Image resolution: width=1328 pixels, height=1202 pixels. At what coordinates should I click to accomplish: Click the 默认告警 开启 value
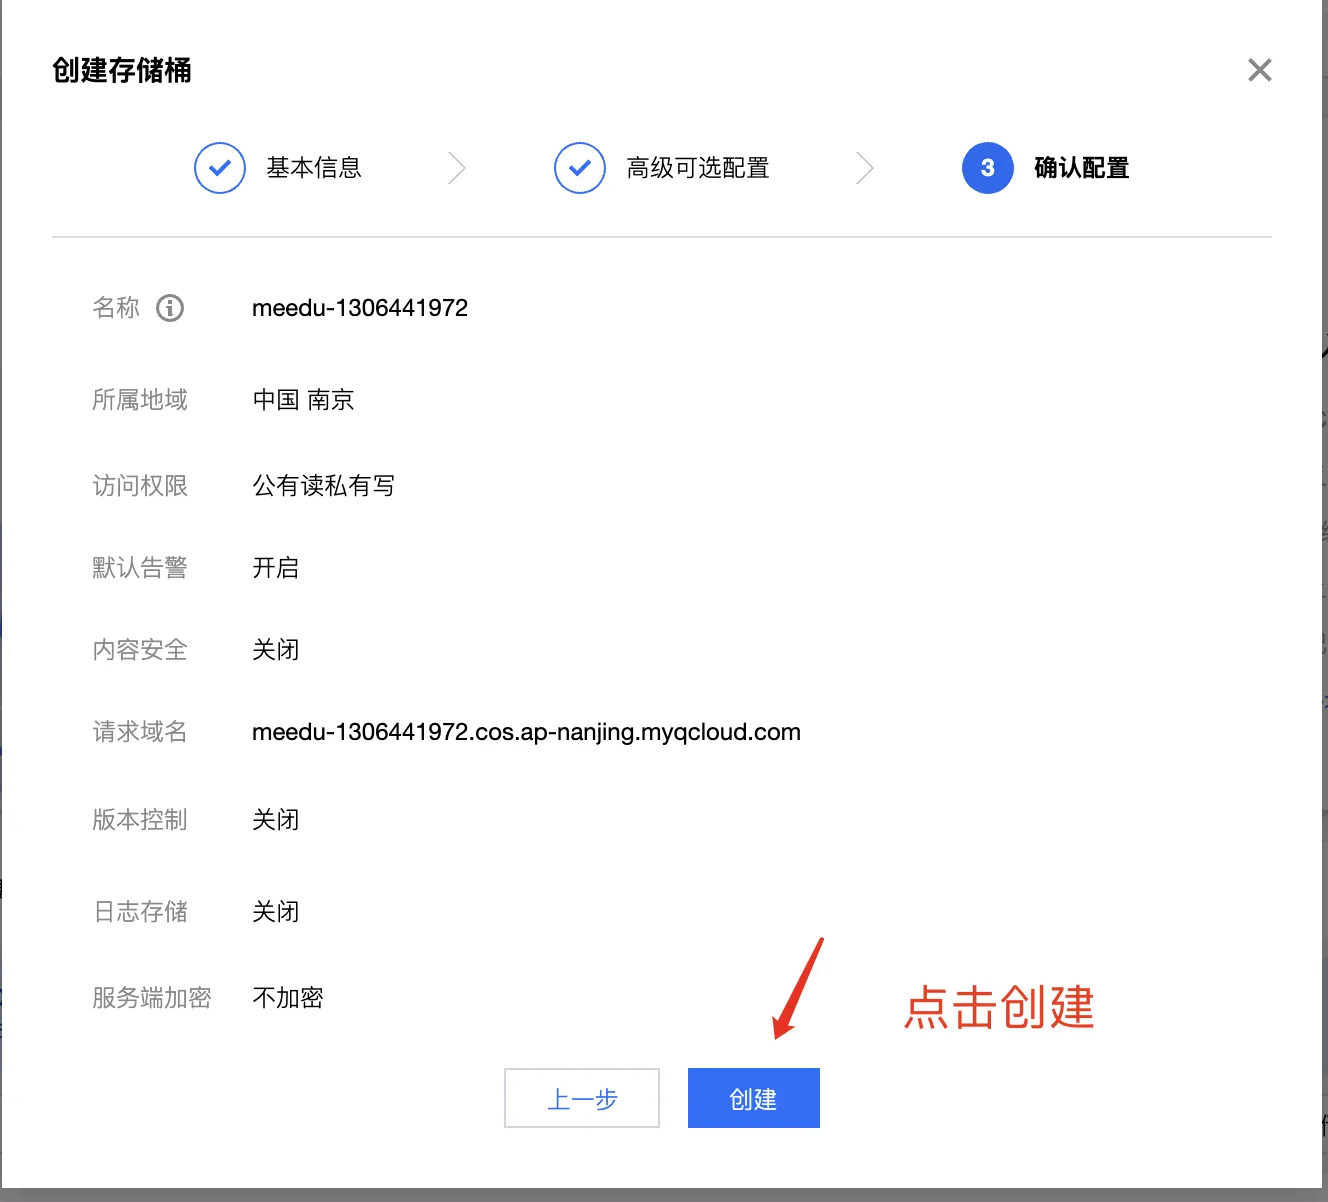276,568
